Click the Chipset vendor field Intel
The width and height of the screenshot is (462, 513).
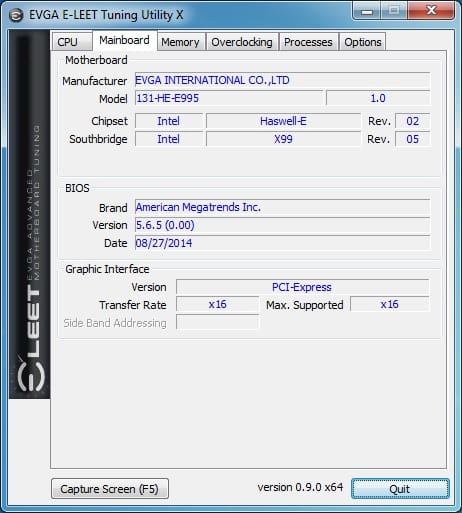[x=169, y=121]
